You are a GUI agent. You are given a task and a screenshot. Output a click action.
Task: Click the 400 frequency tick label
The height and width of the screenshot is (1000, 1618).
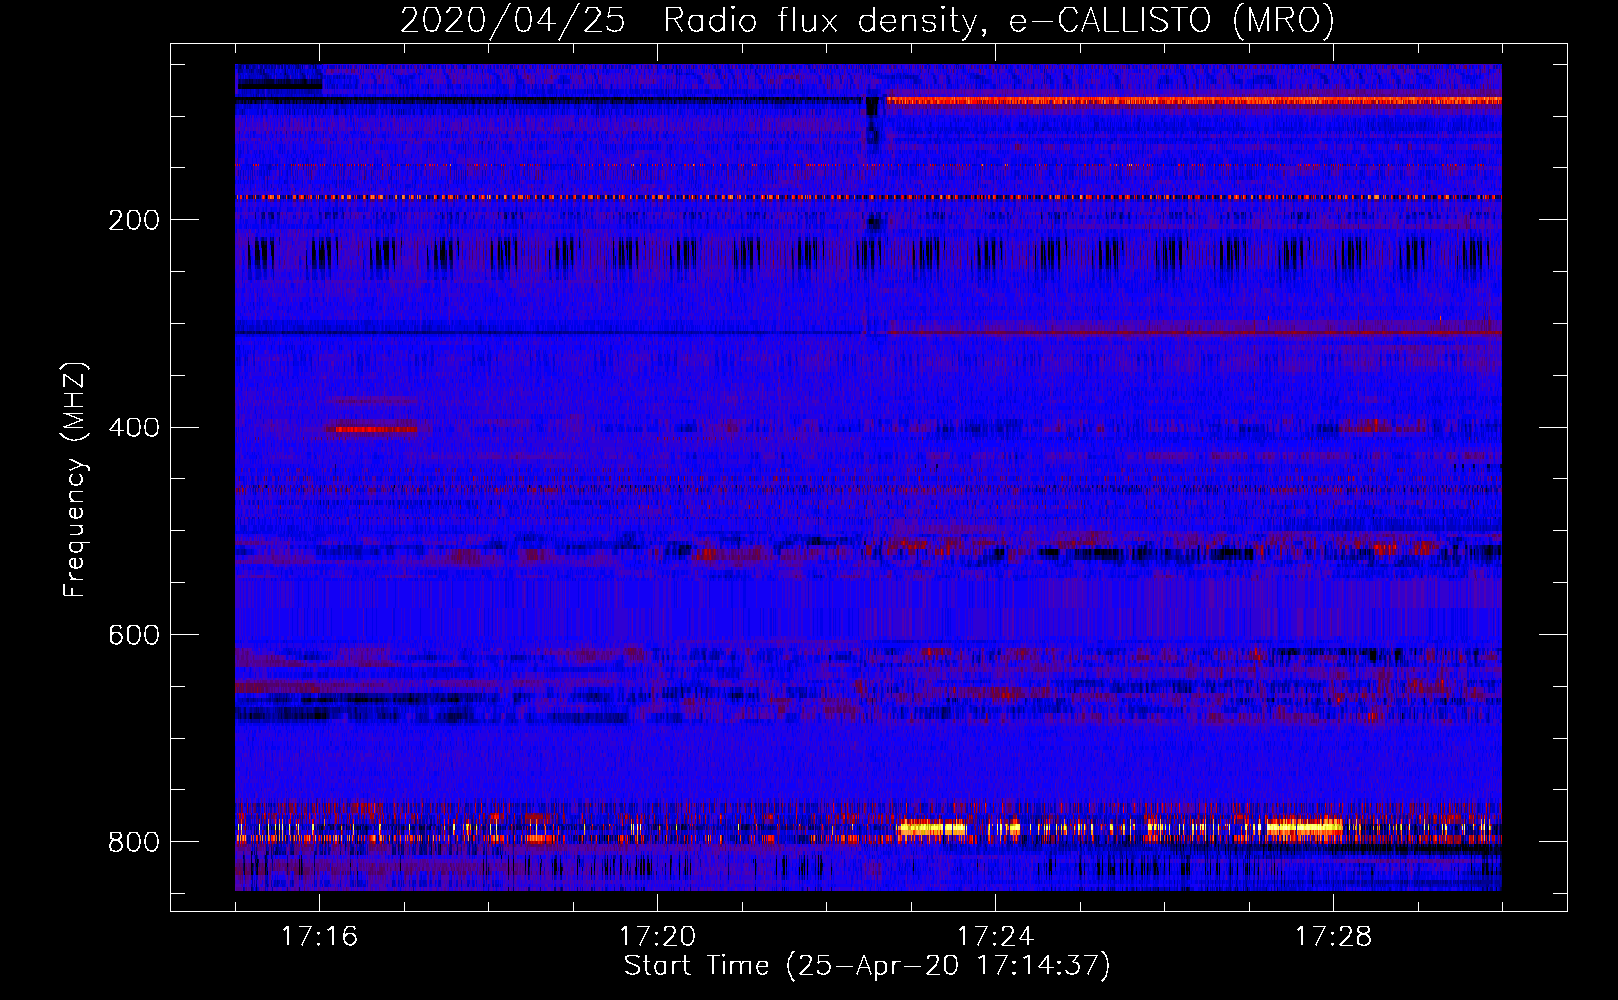click(x=134, y=428)
